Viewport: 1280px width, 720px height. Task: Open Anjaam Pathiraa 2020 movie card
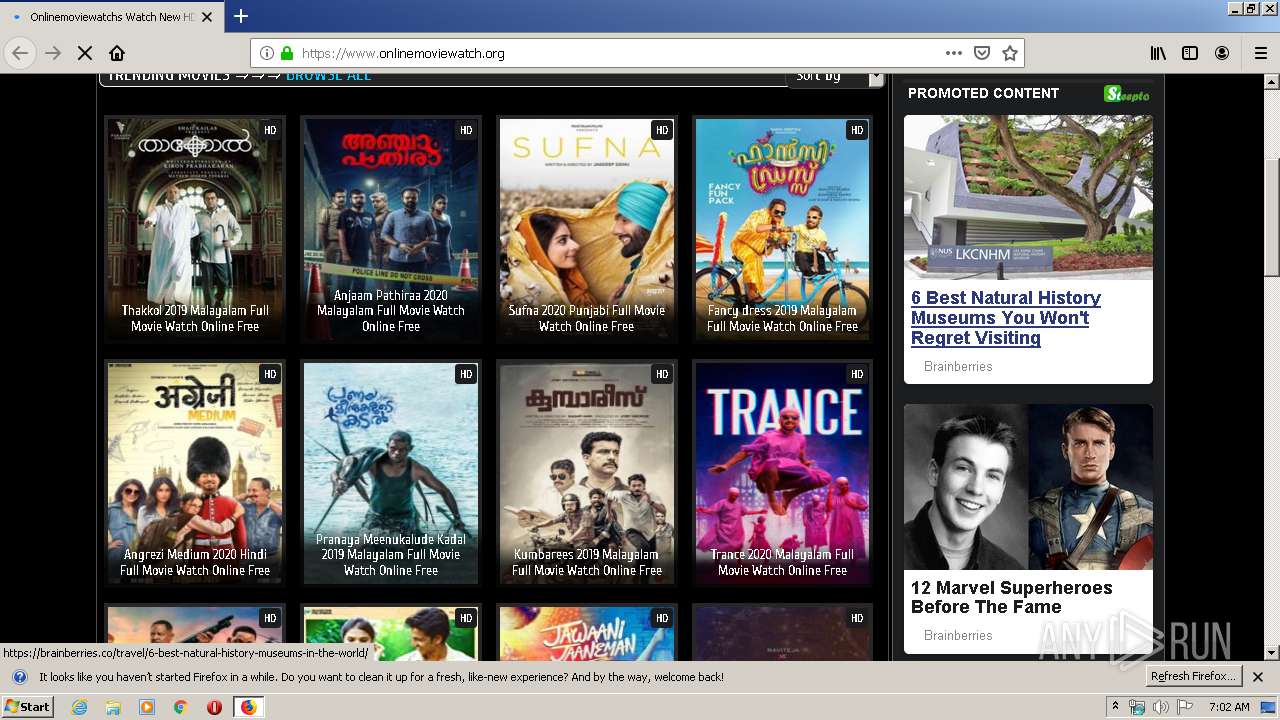391,229
